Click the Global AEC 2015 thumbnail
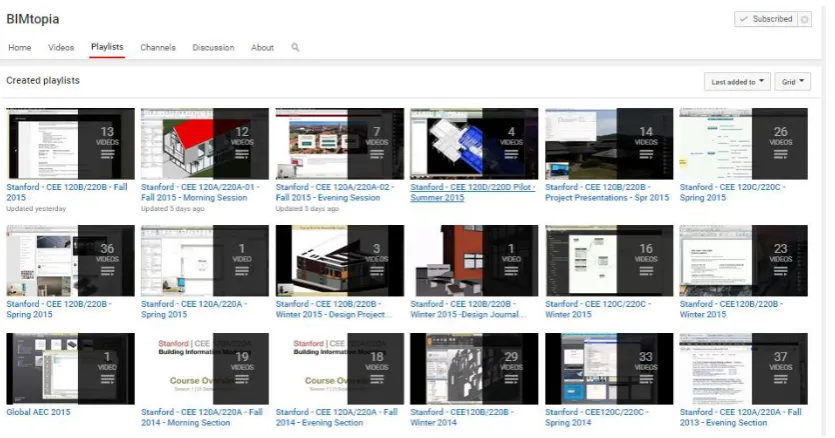 click(x=70, y=369)
